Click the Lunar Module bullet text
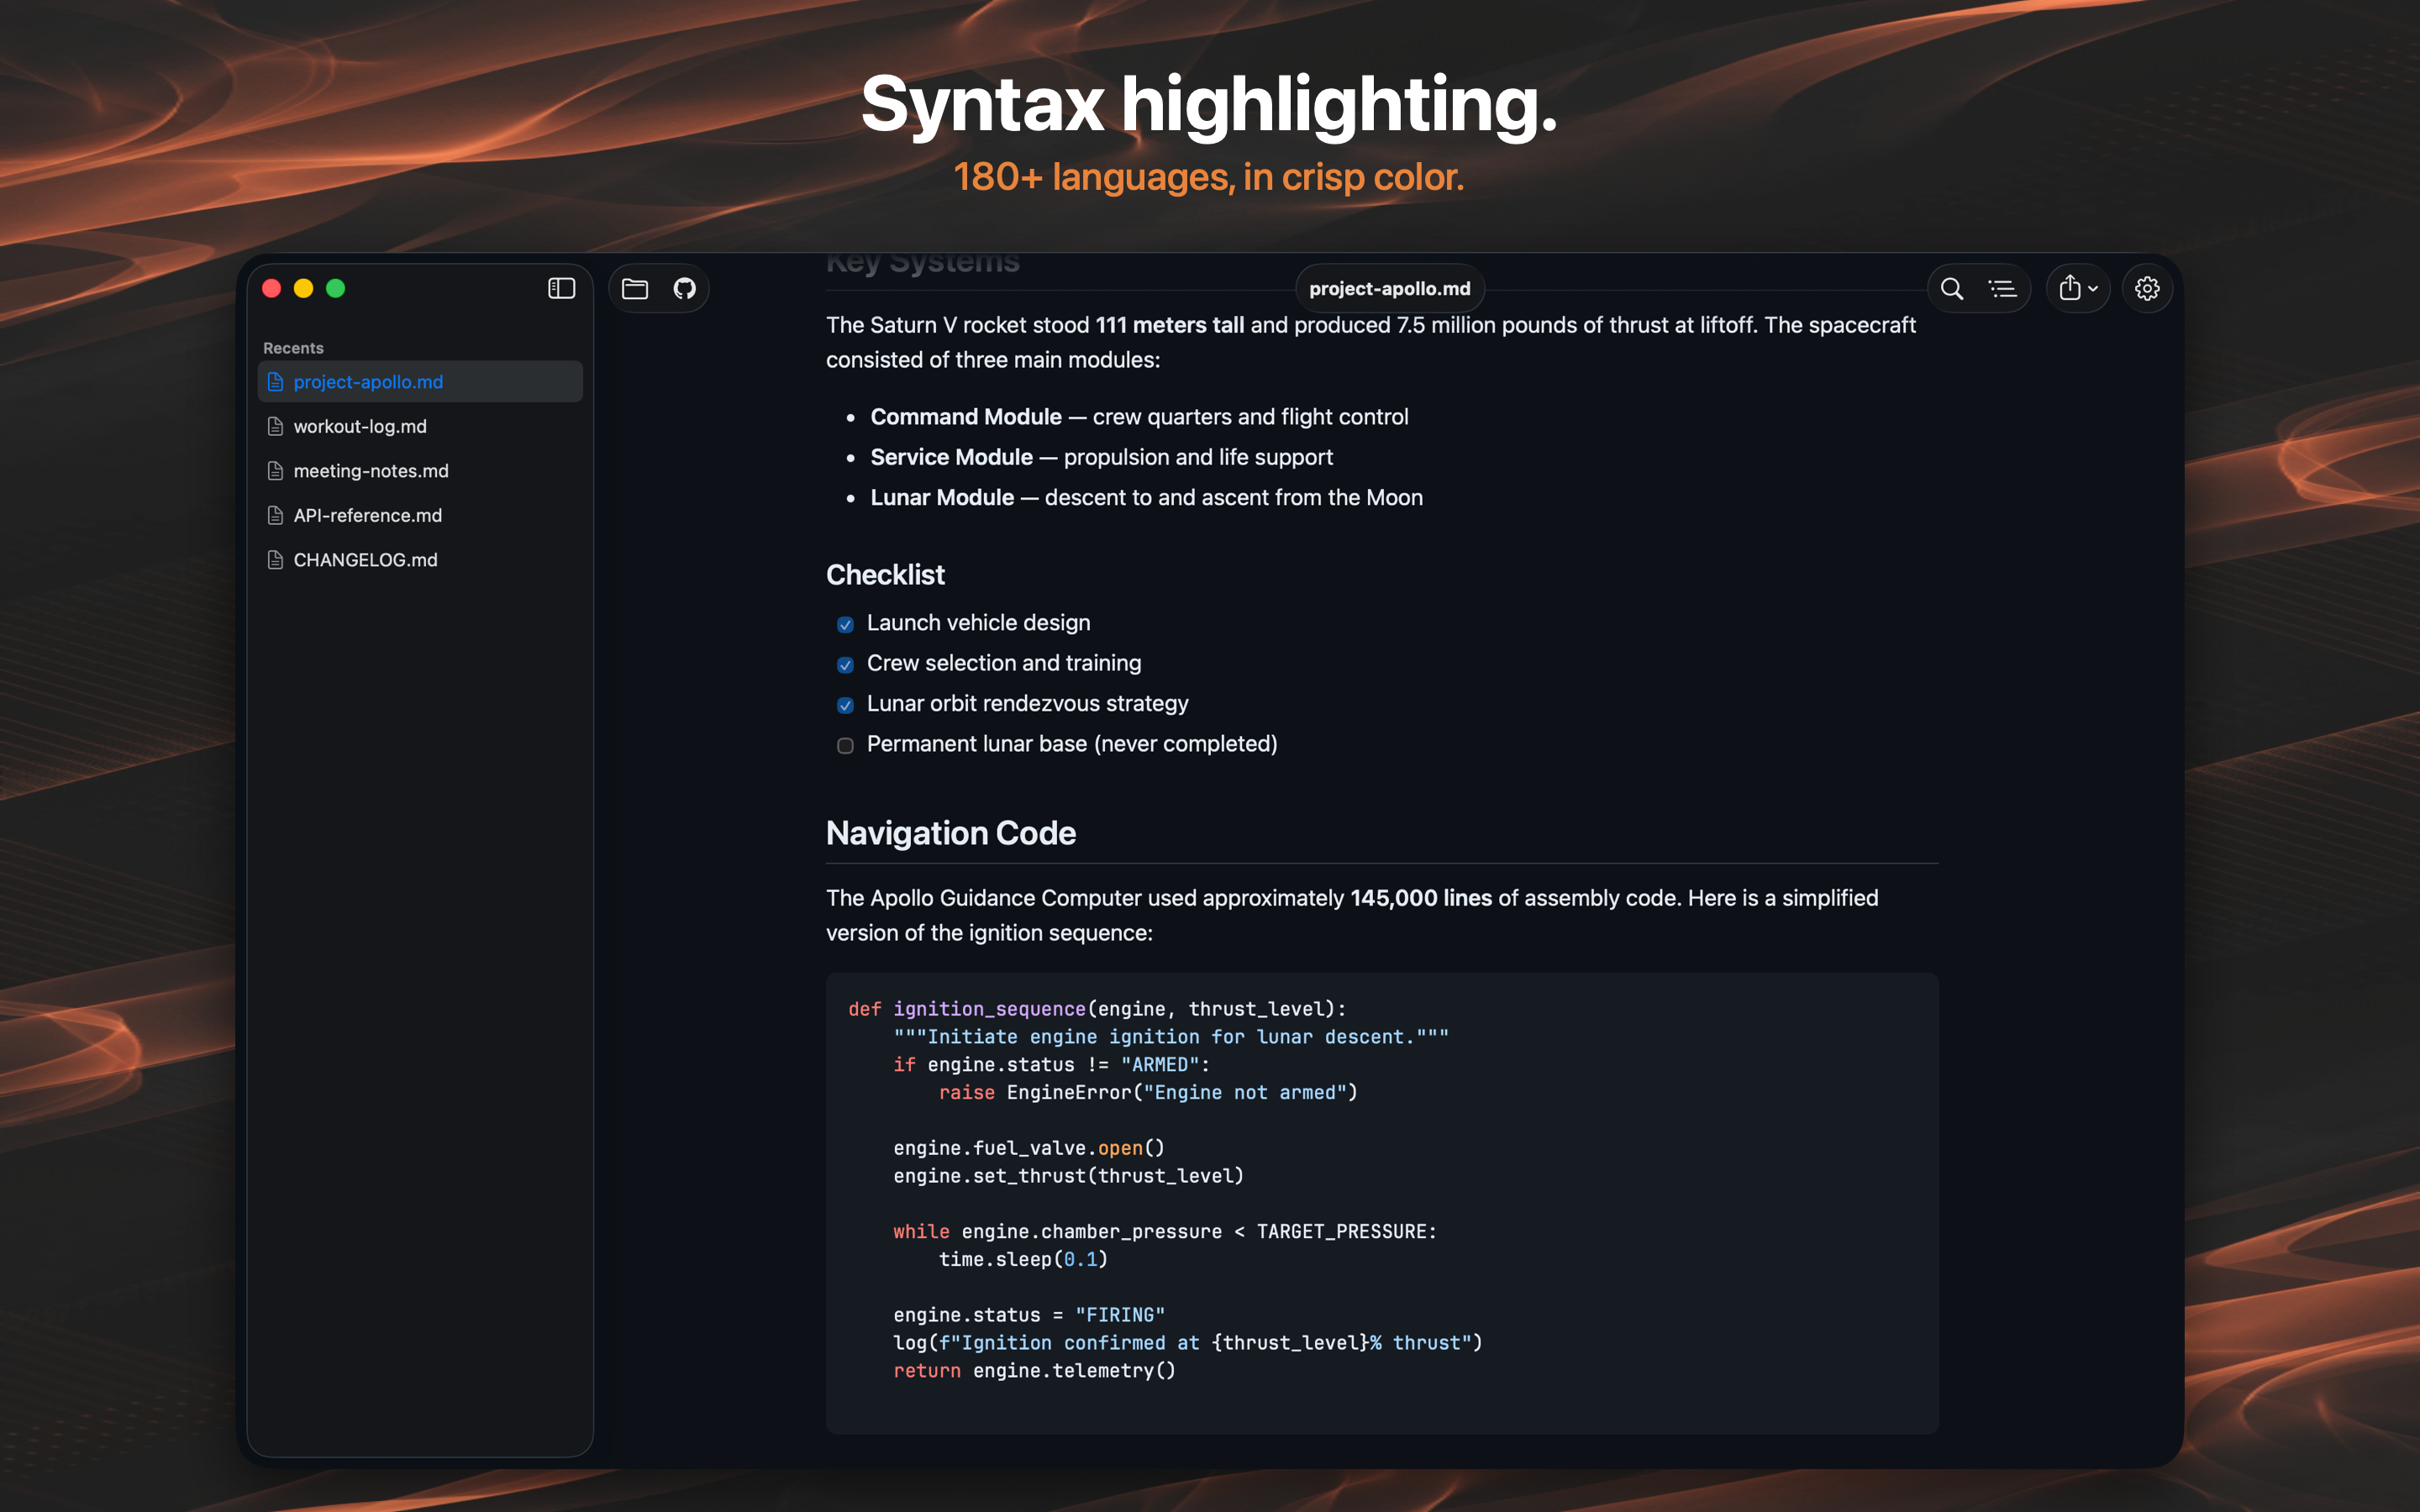 pyautogui.click(x=1146, y=498)
